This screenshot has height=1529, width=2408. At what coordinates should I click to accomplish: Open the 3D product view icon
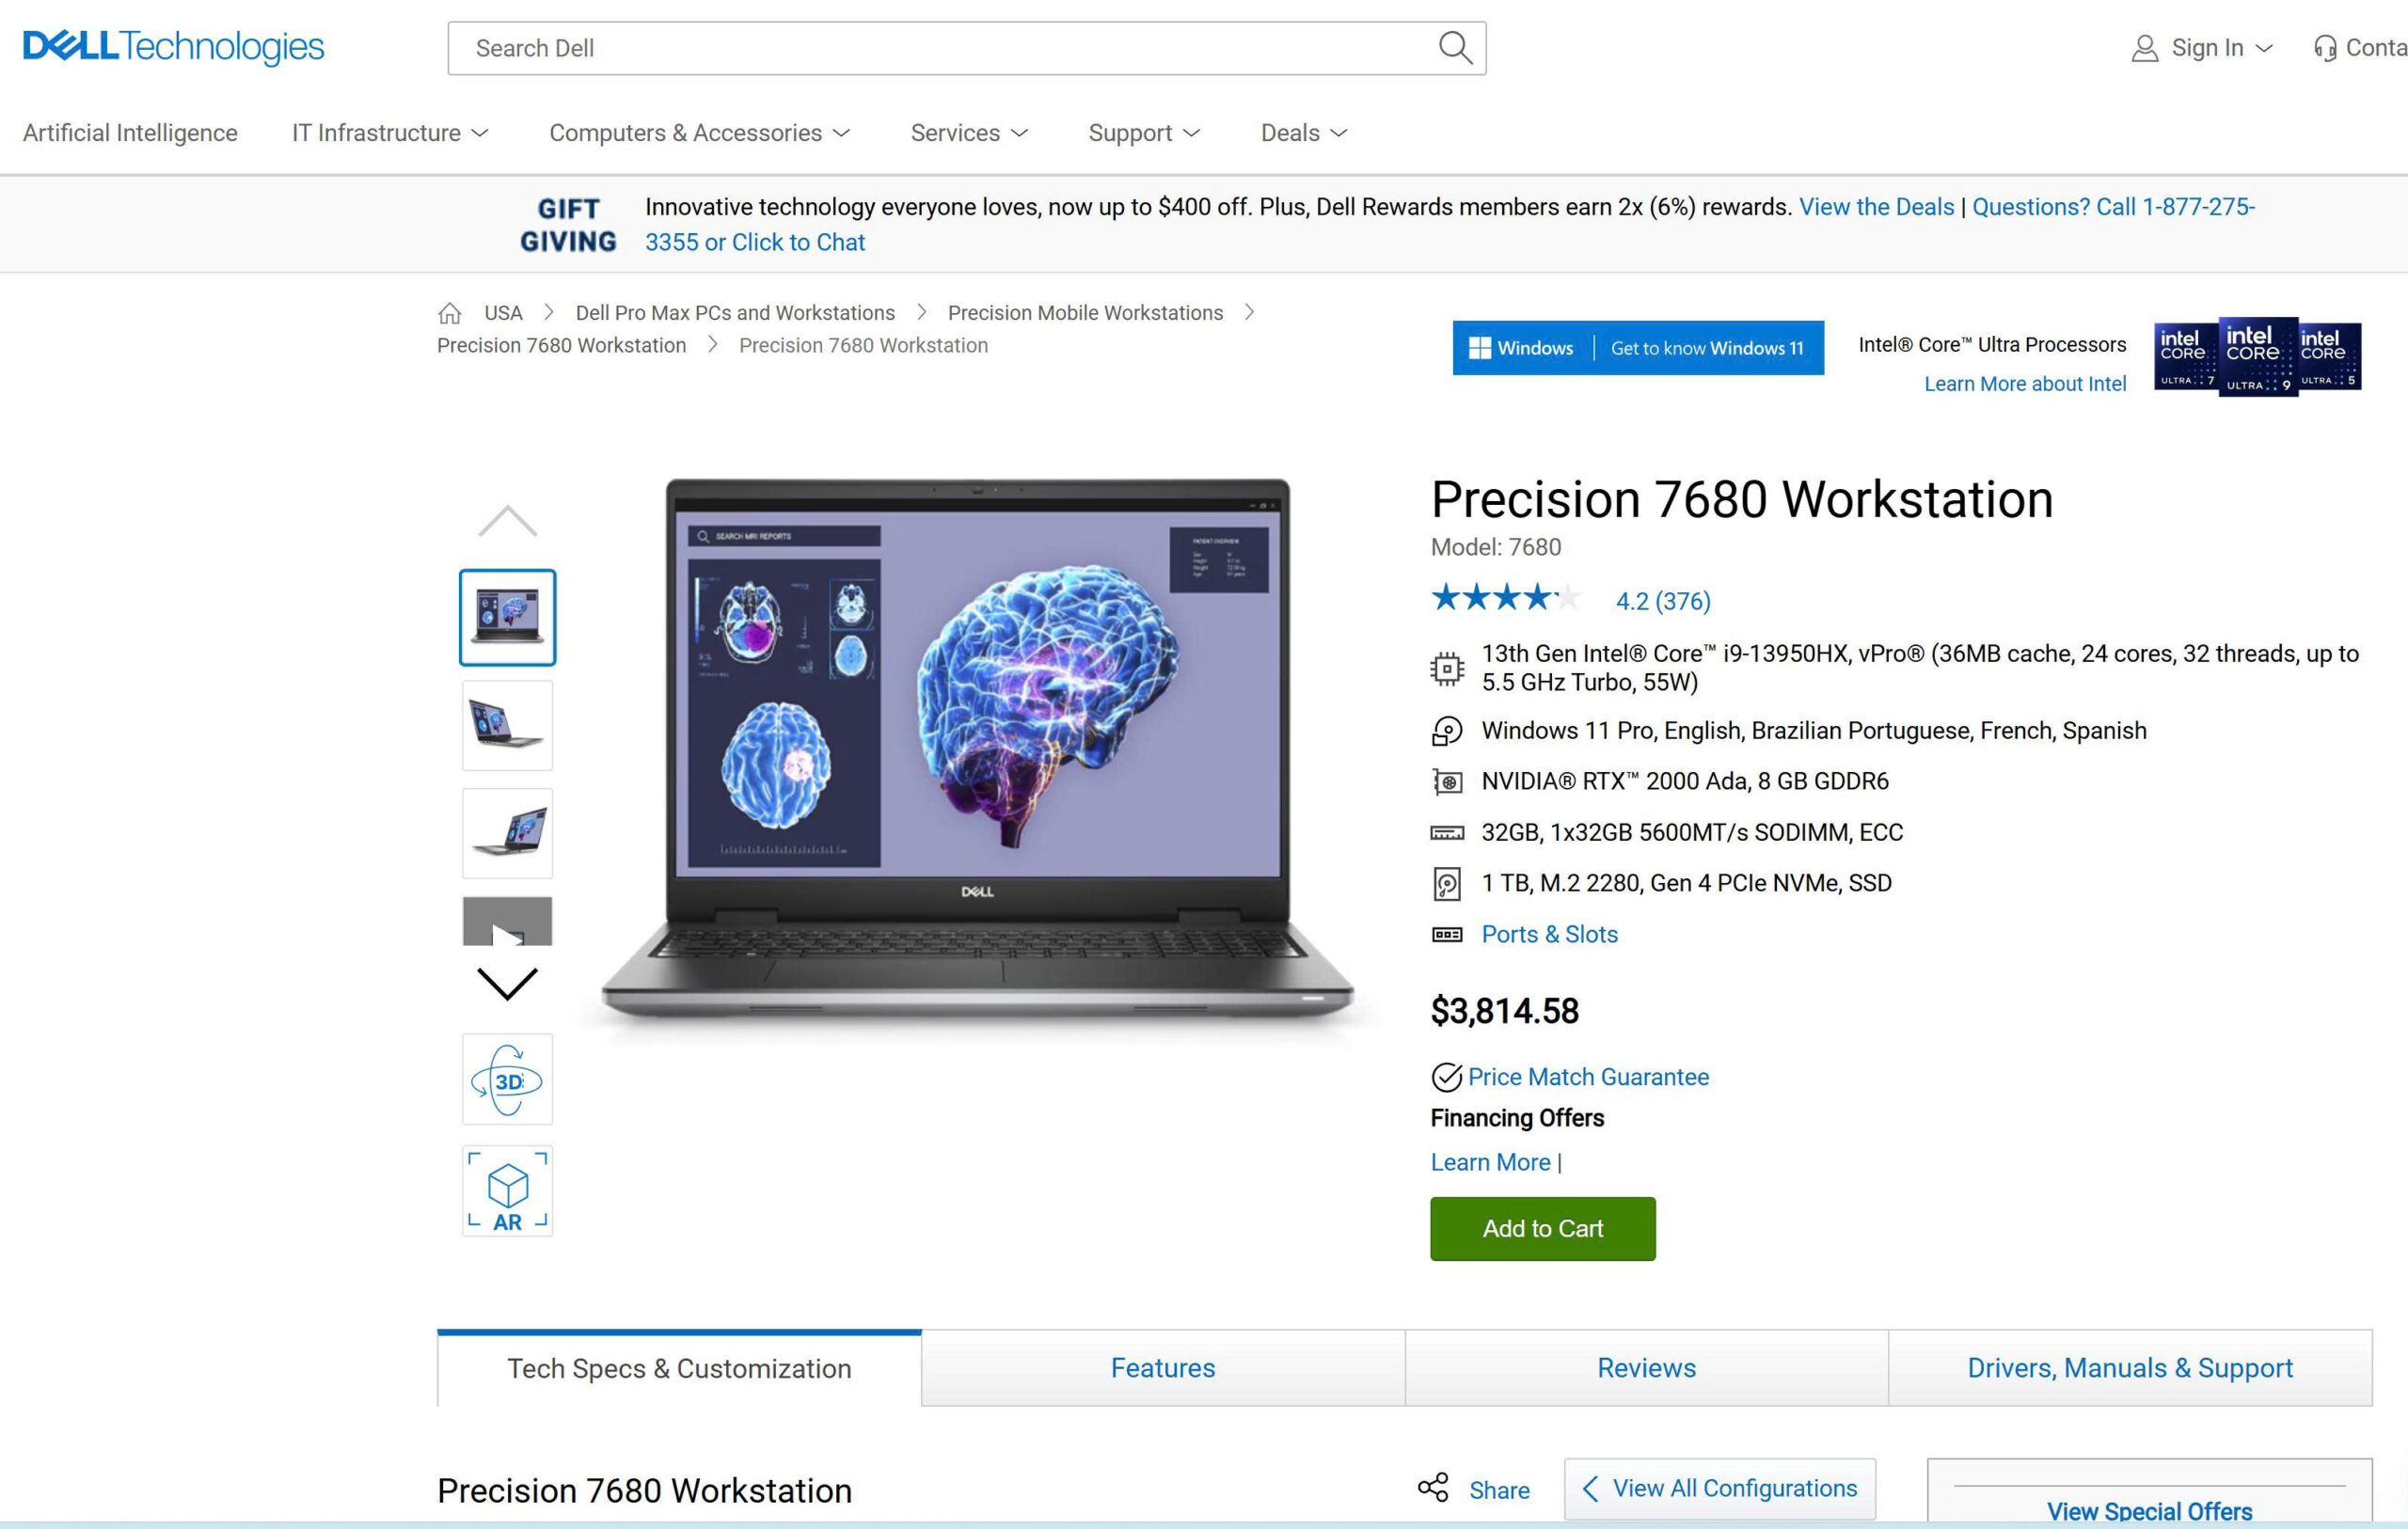tap(507, 1080)
